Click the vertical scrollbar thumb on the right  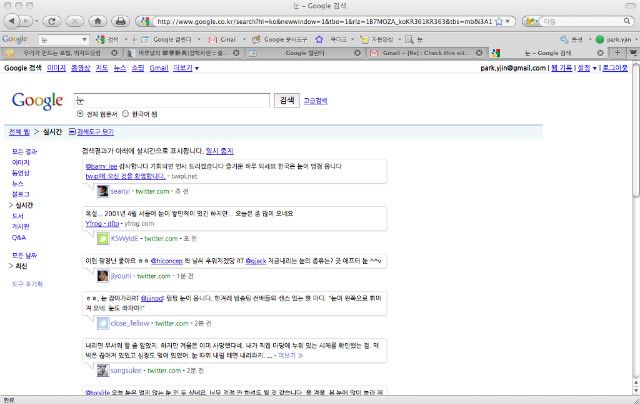click(636, 130)
